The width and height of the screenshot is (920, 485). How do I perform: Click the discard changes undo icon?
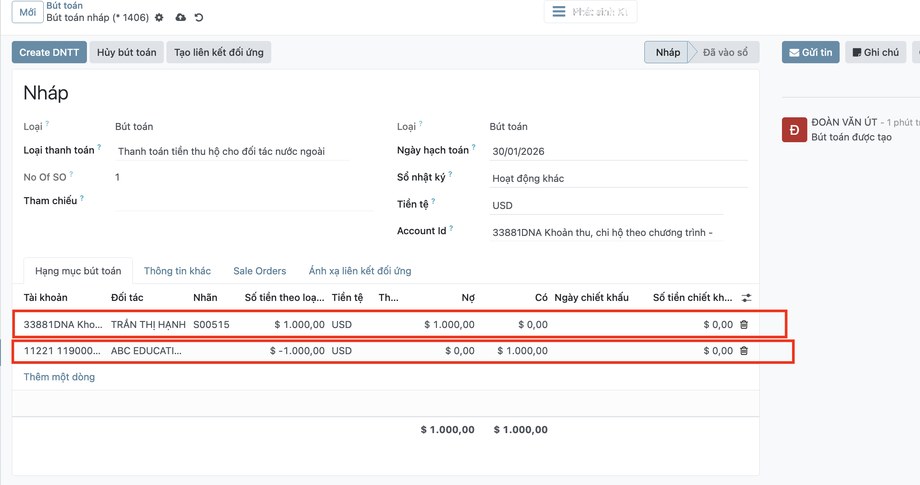click(199, 18)
